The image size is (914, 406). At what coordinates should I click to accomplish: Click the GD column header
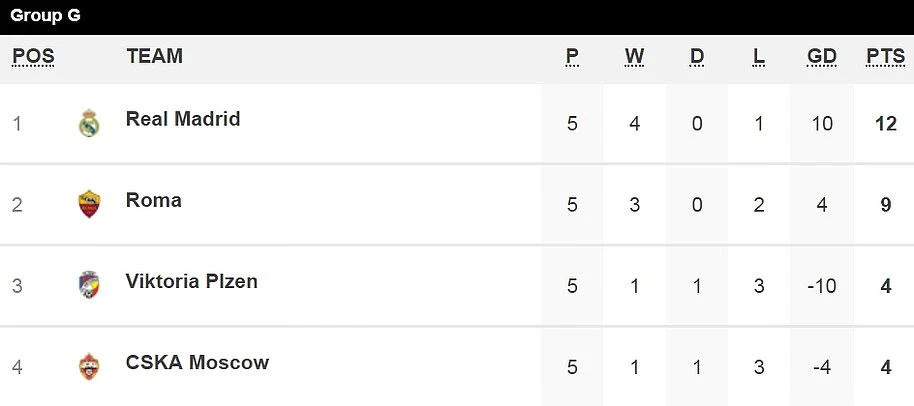click(x=822, y=57)
